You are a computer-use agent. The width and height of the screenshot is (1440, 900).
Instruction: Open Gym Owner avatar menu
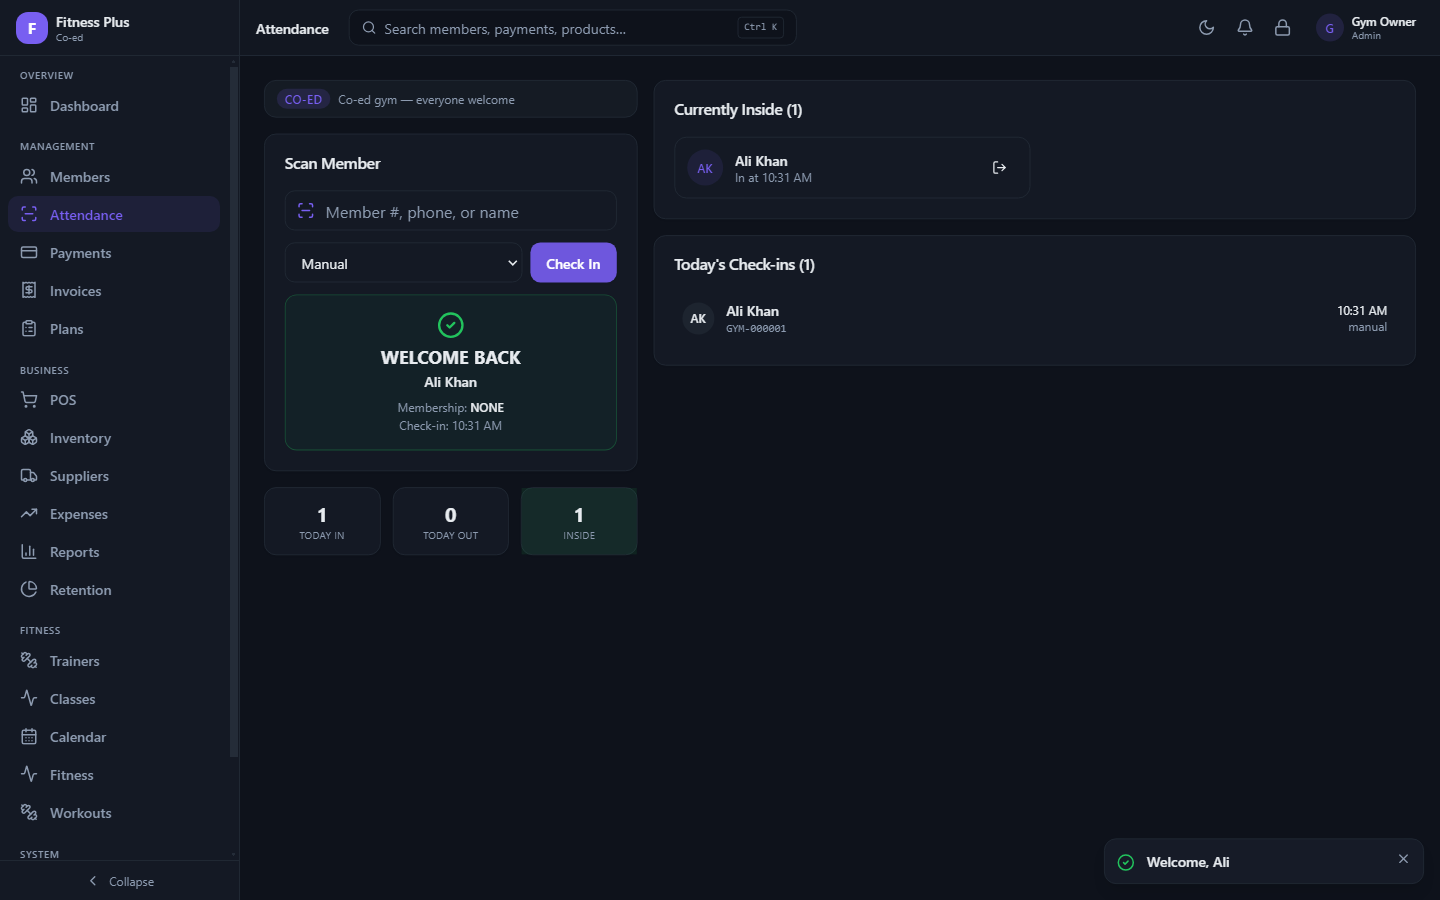1329,28
